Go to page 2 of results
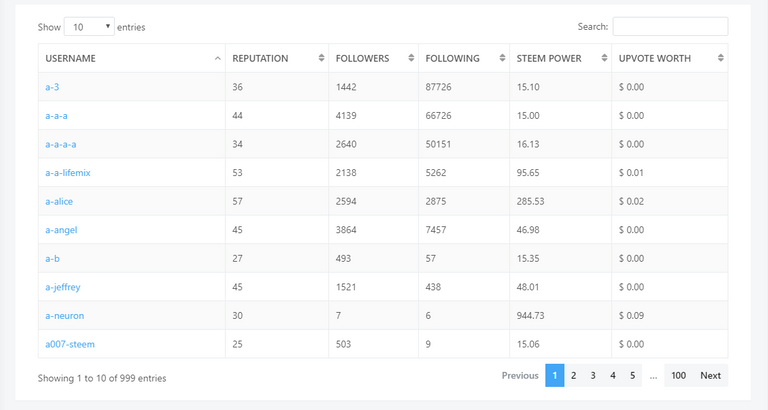The width and height of the screenshot is (768, 410). (x=574, y=376)
